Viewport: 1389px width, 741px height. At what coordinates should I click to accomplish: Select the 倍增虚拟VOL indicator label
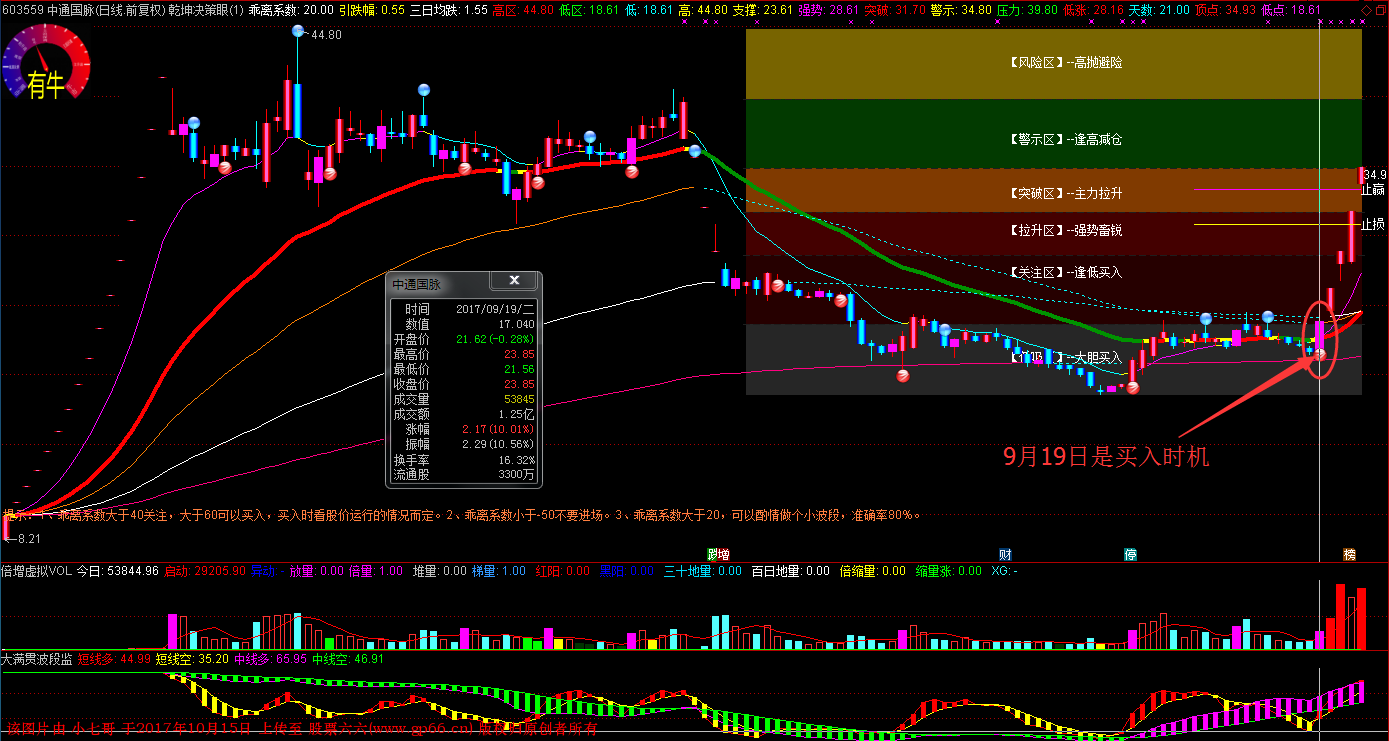pos(36,571)
